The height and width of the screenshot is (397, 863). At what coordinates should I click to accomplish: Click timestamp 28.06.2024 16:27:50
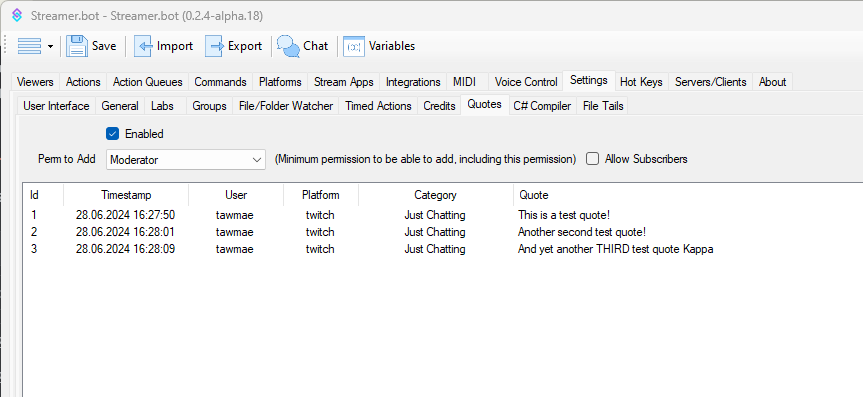[x=125, y=215]
